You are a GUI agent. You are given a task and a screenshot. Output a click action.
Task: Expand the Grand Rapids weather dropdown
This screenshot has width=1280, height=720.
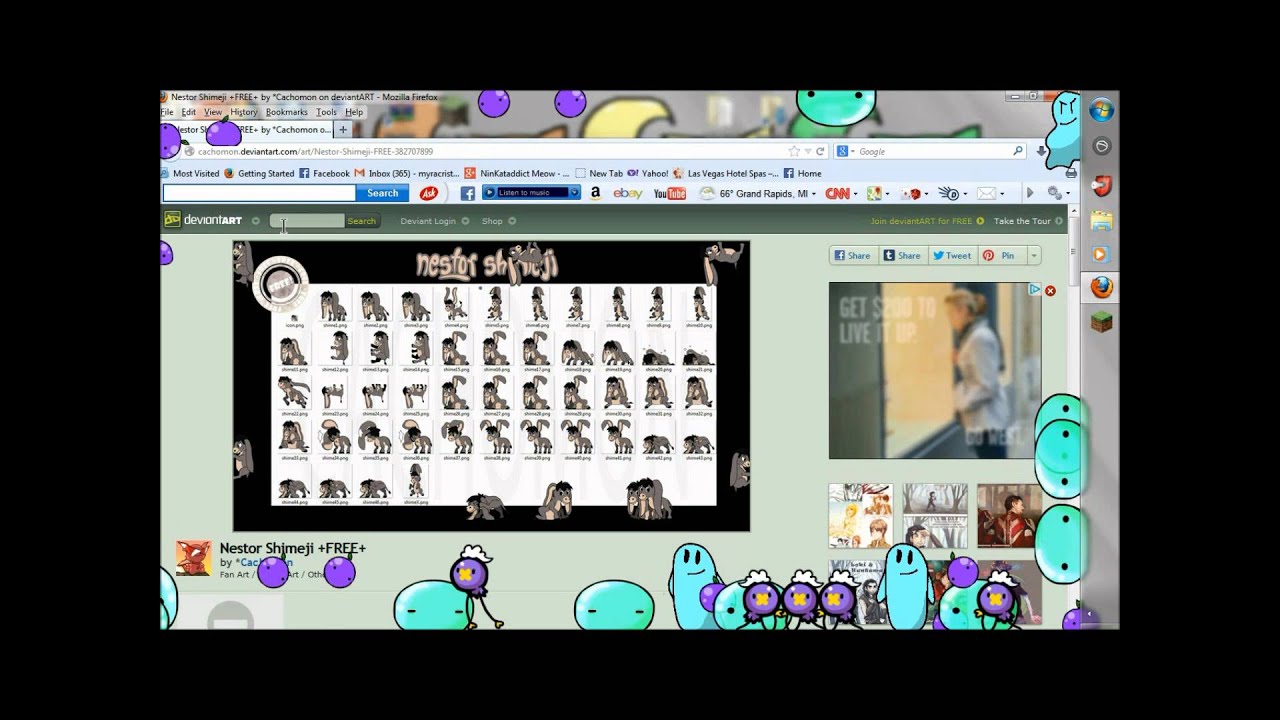click(813, 194)
